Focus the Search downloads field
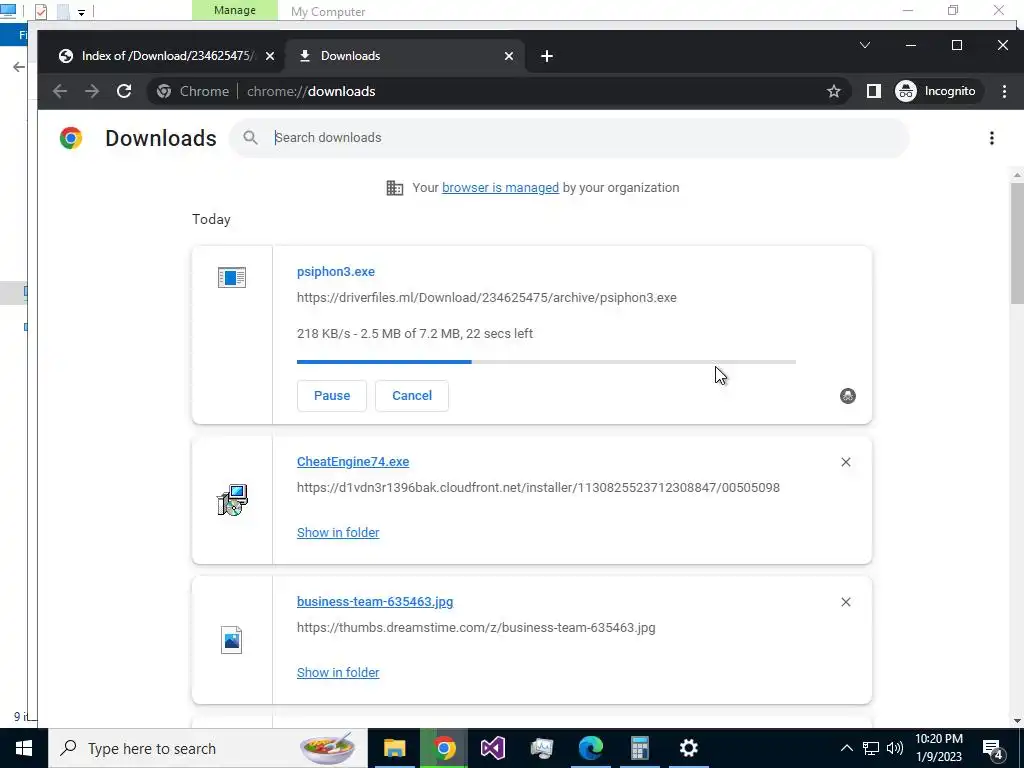The width and height of the screenshot is (1024, 768). click(568, 138)
